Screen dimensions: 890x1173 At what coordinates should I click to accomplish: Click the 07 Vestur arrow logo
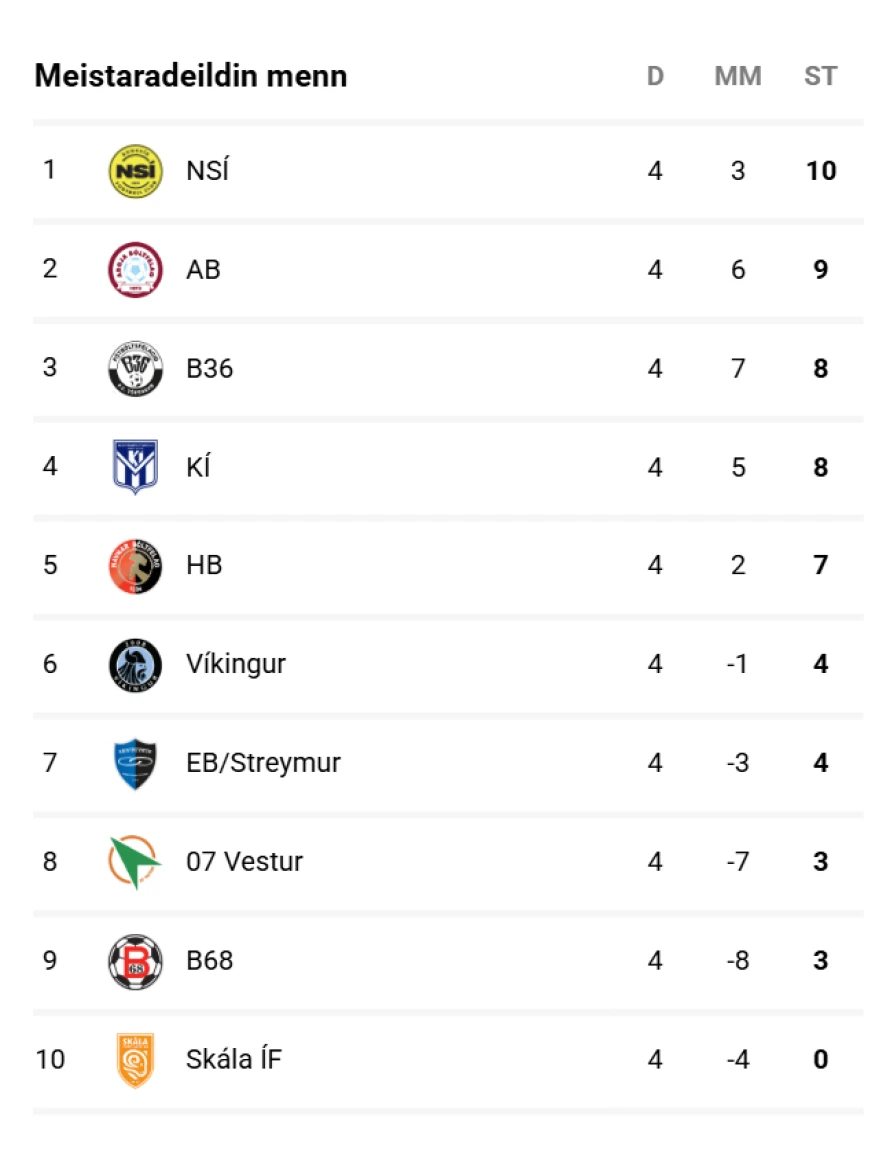(135, 862)
